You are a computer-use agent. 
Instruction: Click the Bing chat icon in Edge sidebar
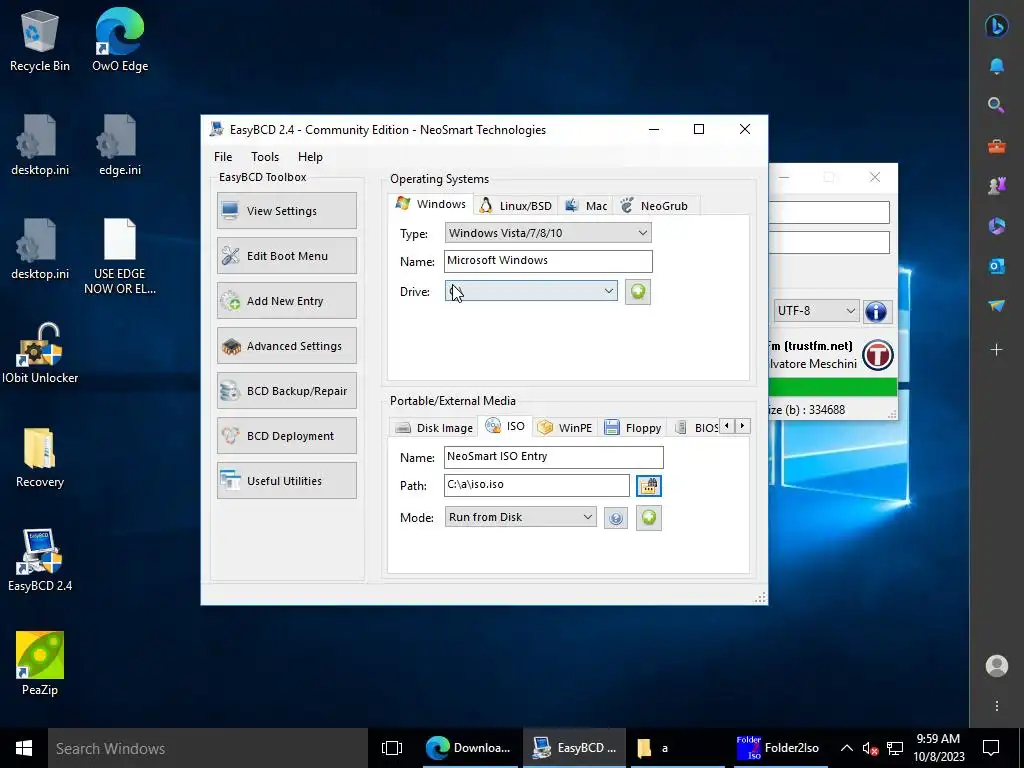point(997,26)
